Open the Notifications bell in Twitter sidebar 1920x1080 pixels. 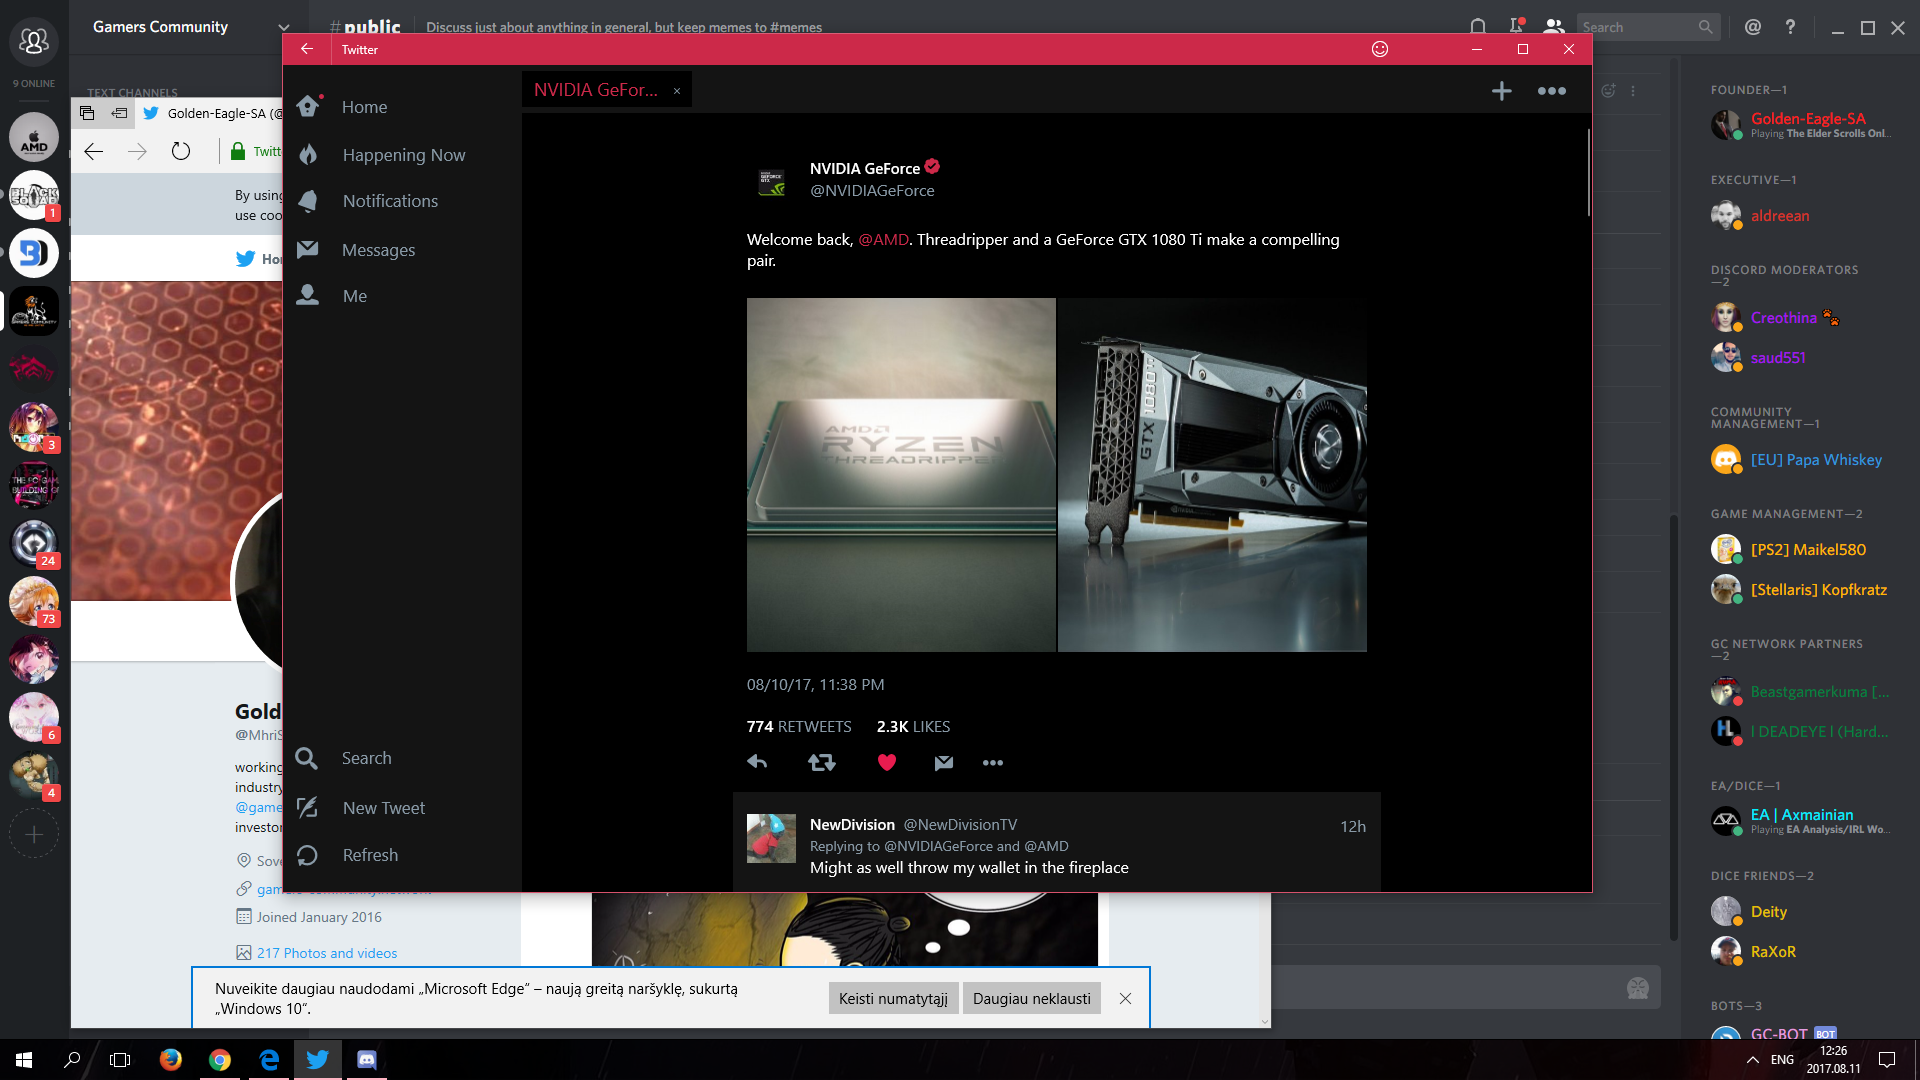(308, 201)
